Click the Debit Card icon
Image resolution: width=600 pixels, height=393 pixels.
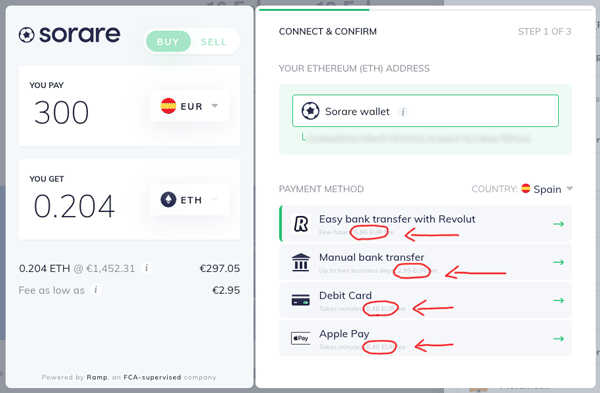point(301,300)
